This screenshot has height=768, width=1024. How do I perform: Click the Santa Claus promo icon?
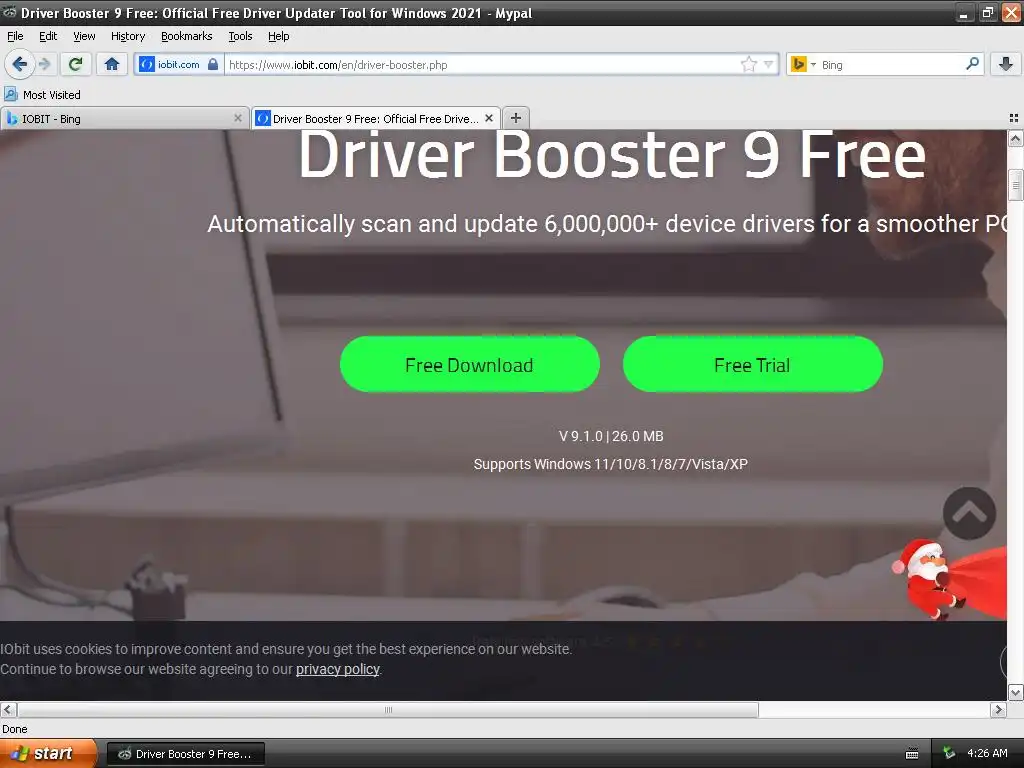tap(951, 579)
